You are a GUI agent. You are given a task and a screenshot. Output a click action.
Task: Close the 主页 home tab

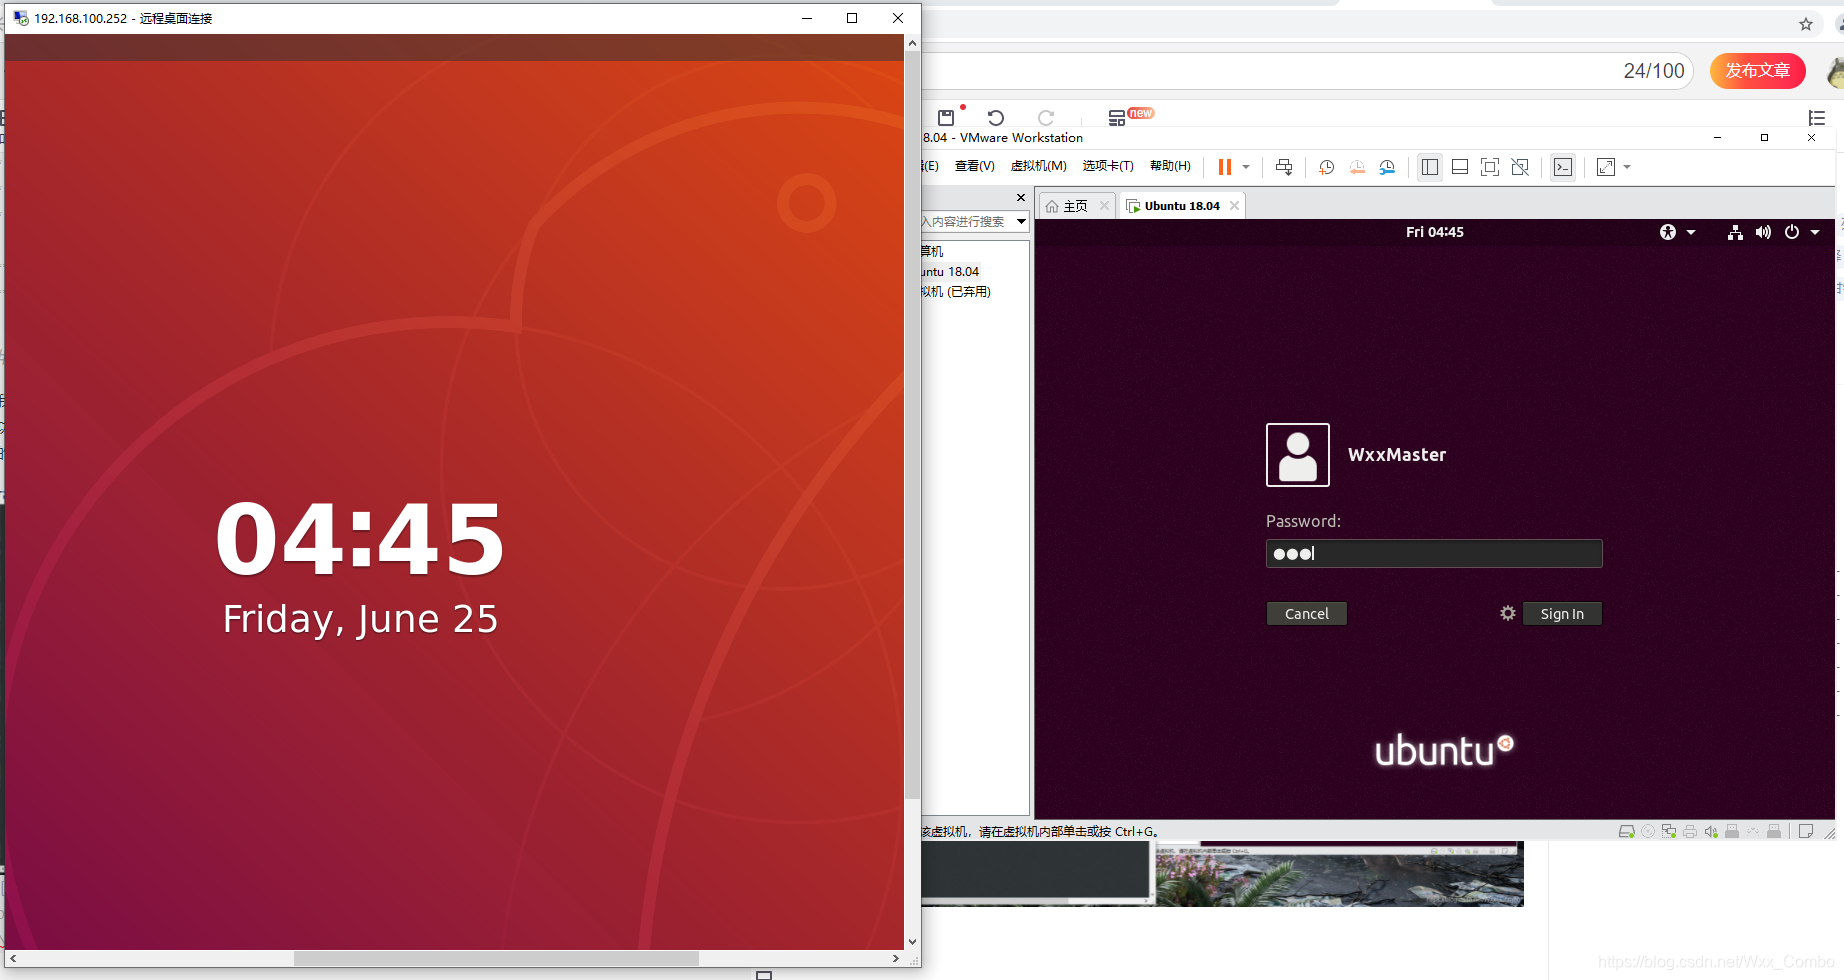(x=1104, y=206)
